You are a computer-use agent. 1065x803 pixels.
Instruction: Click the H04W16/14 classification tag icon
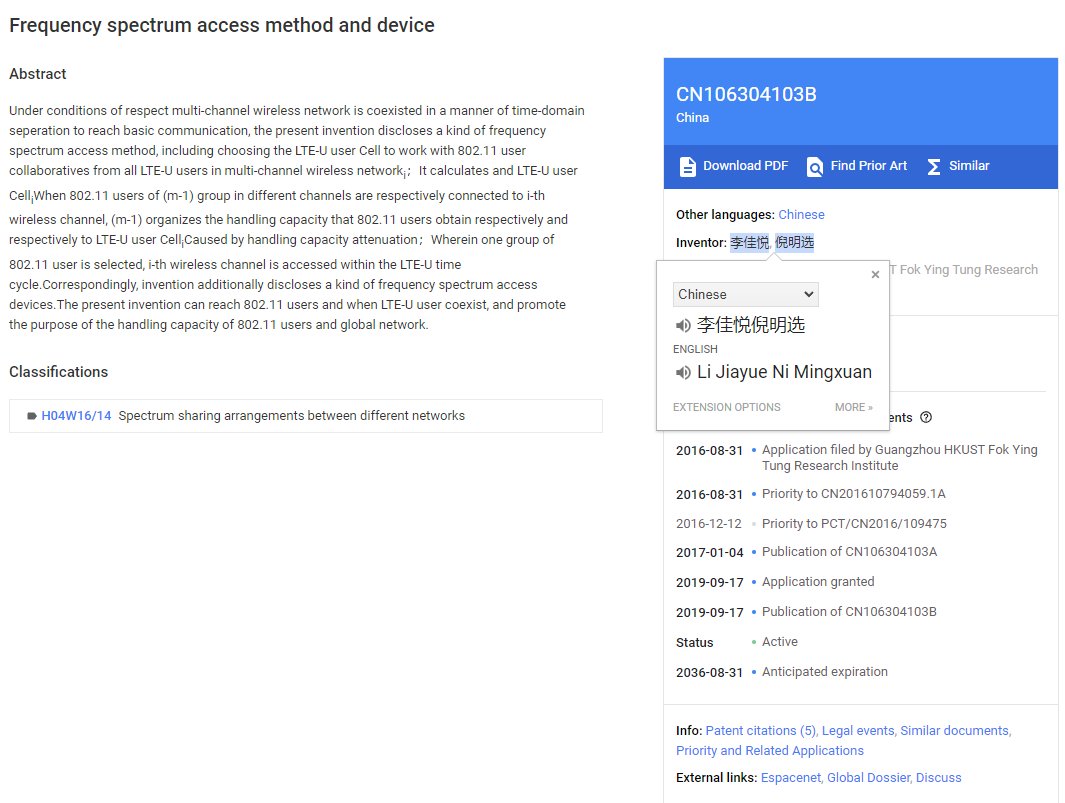pos(31,416)
